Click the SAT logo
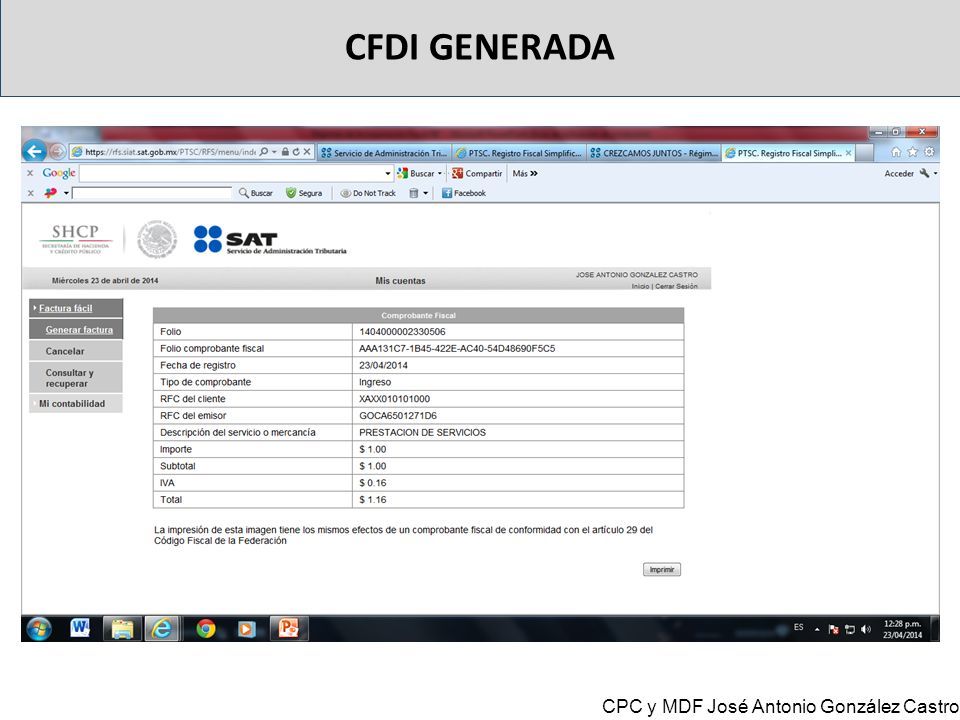Image resolution: width=960 pixels, height=720 pixels. [270, 239]
